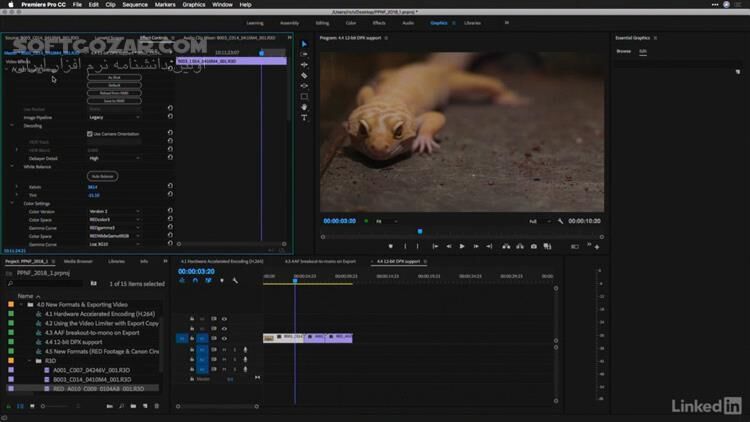Switch to the Media Browser tab
Viewport: 750px width, 422px height.
pos(78,261)
